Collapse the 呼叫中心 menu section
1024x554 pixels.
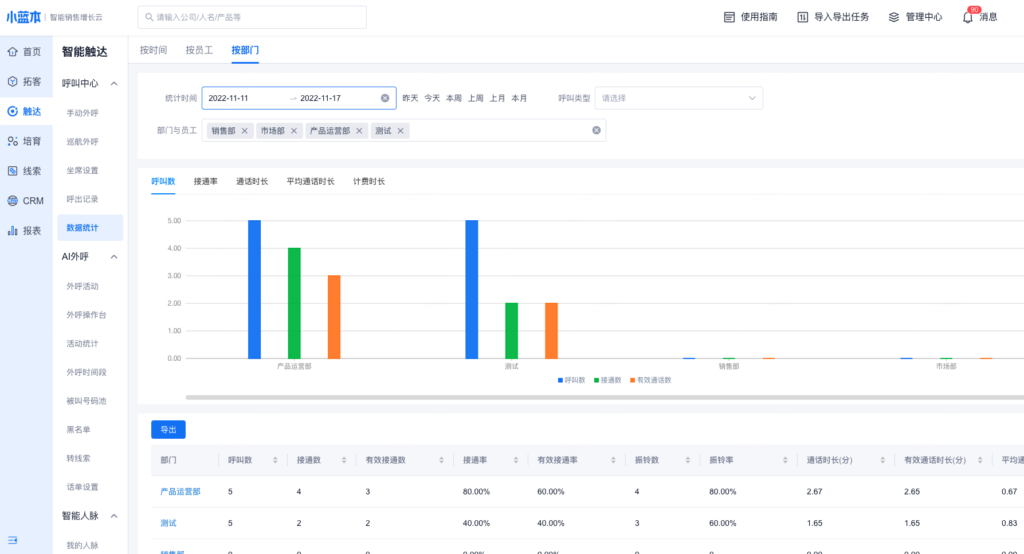click(x=114, y=83)
